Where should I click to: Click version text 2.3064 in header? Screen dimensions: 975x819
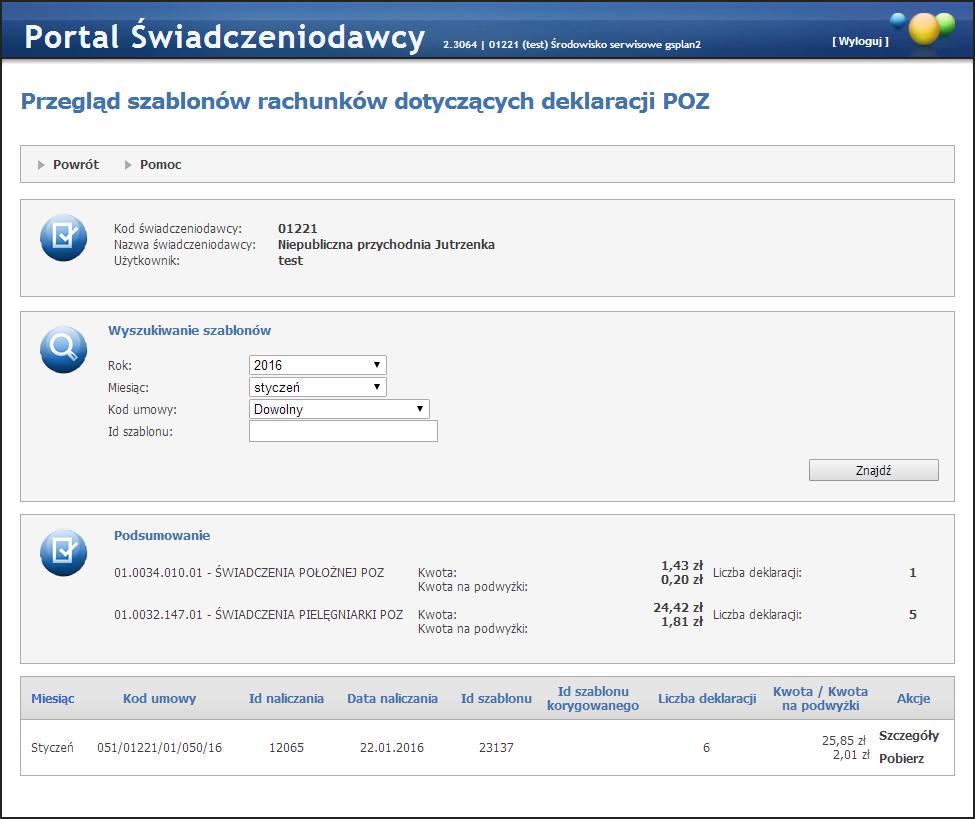[x=460, y=45]
